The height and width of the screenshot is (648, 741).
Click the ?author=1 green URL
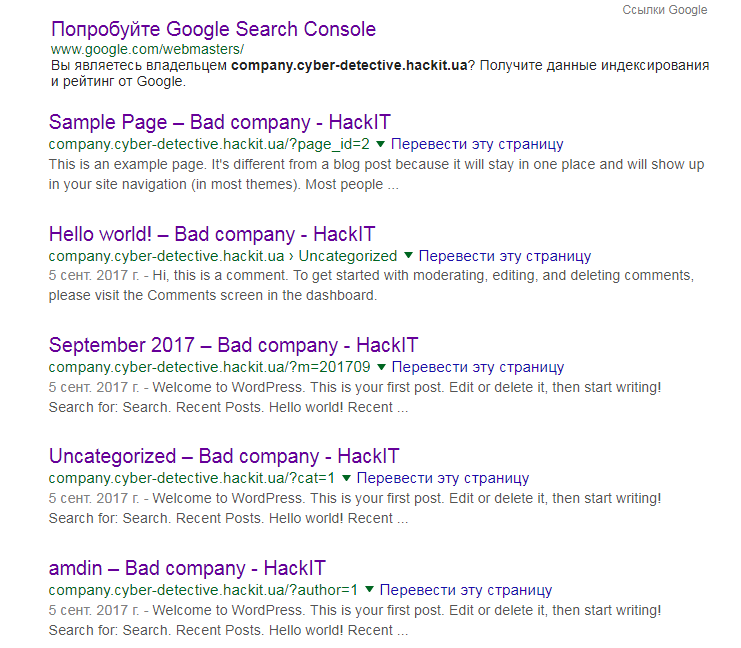[x=203, y=590]
